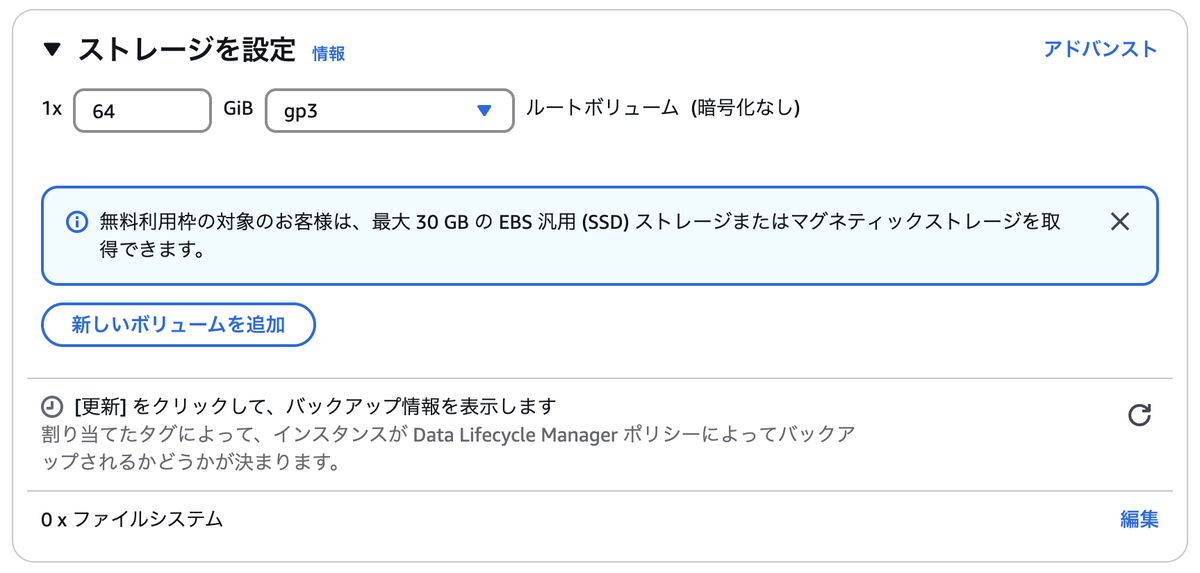Collapse the ストレージを設定 section triangle

coord(52,50)
